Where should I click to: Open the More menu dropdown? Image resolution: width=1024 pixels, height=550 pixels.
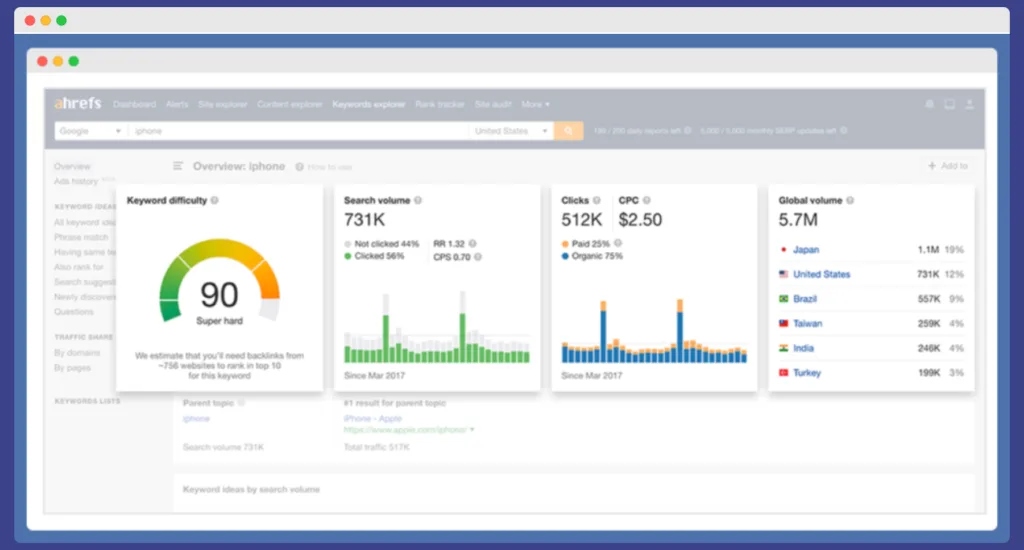point(535,104)
